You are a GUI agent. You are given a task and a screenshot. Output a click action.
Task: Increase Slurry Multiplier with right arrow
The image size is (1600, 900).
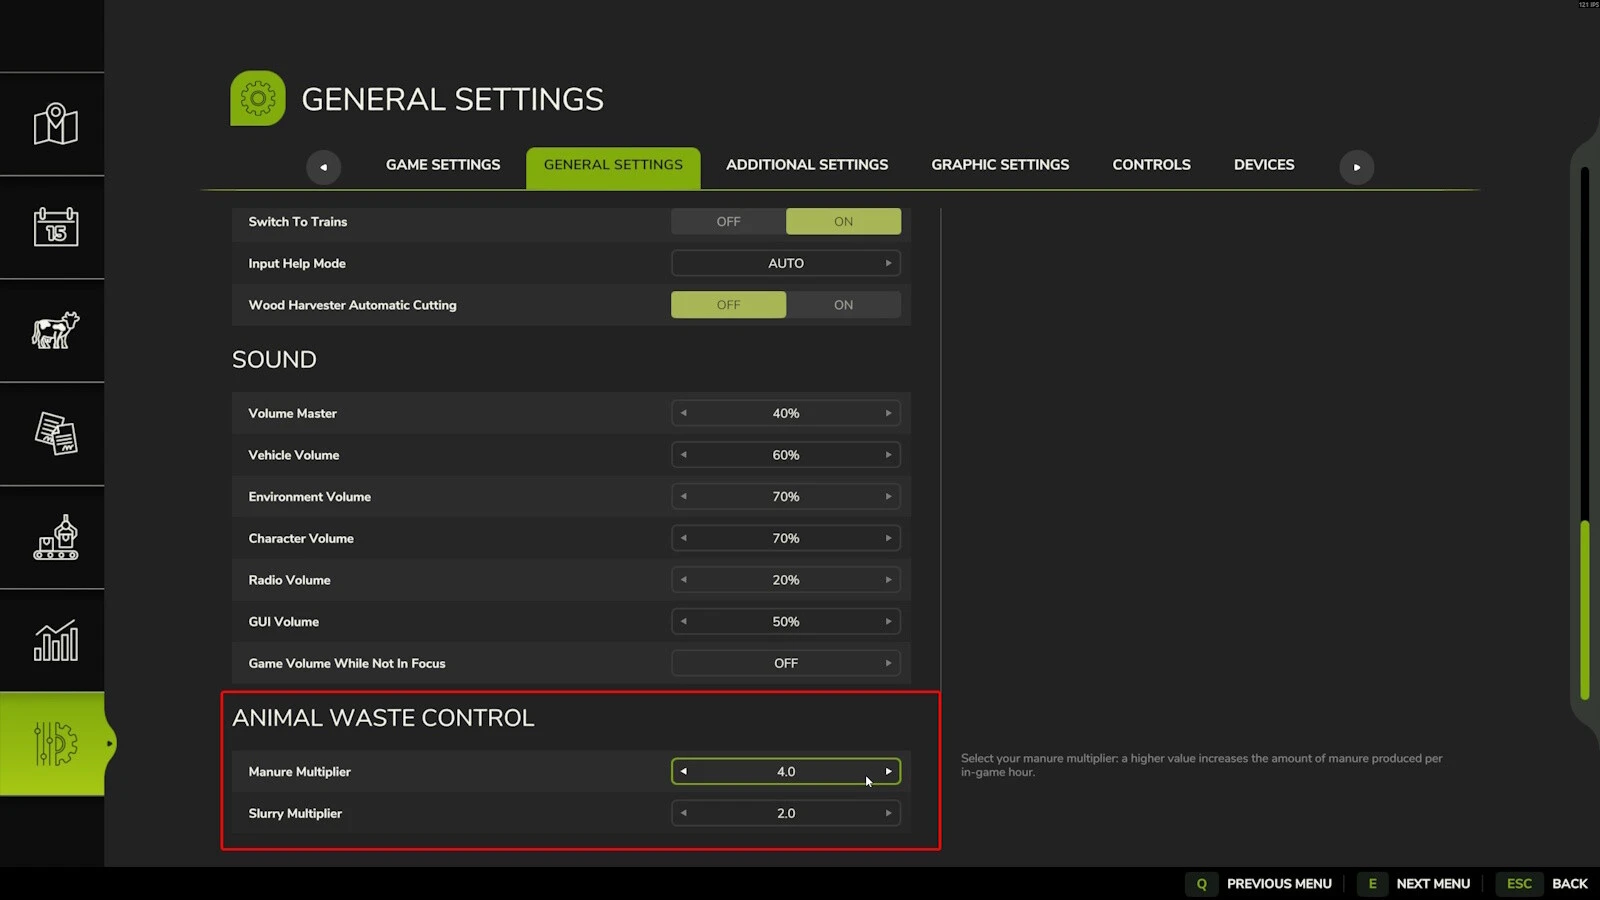click(888, 813)
